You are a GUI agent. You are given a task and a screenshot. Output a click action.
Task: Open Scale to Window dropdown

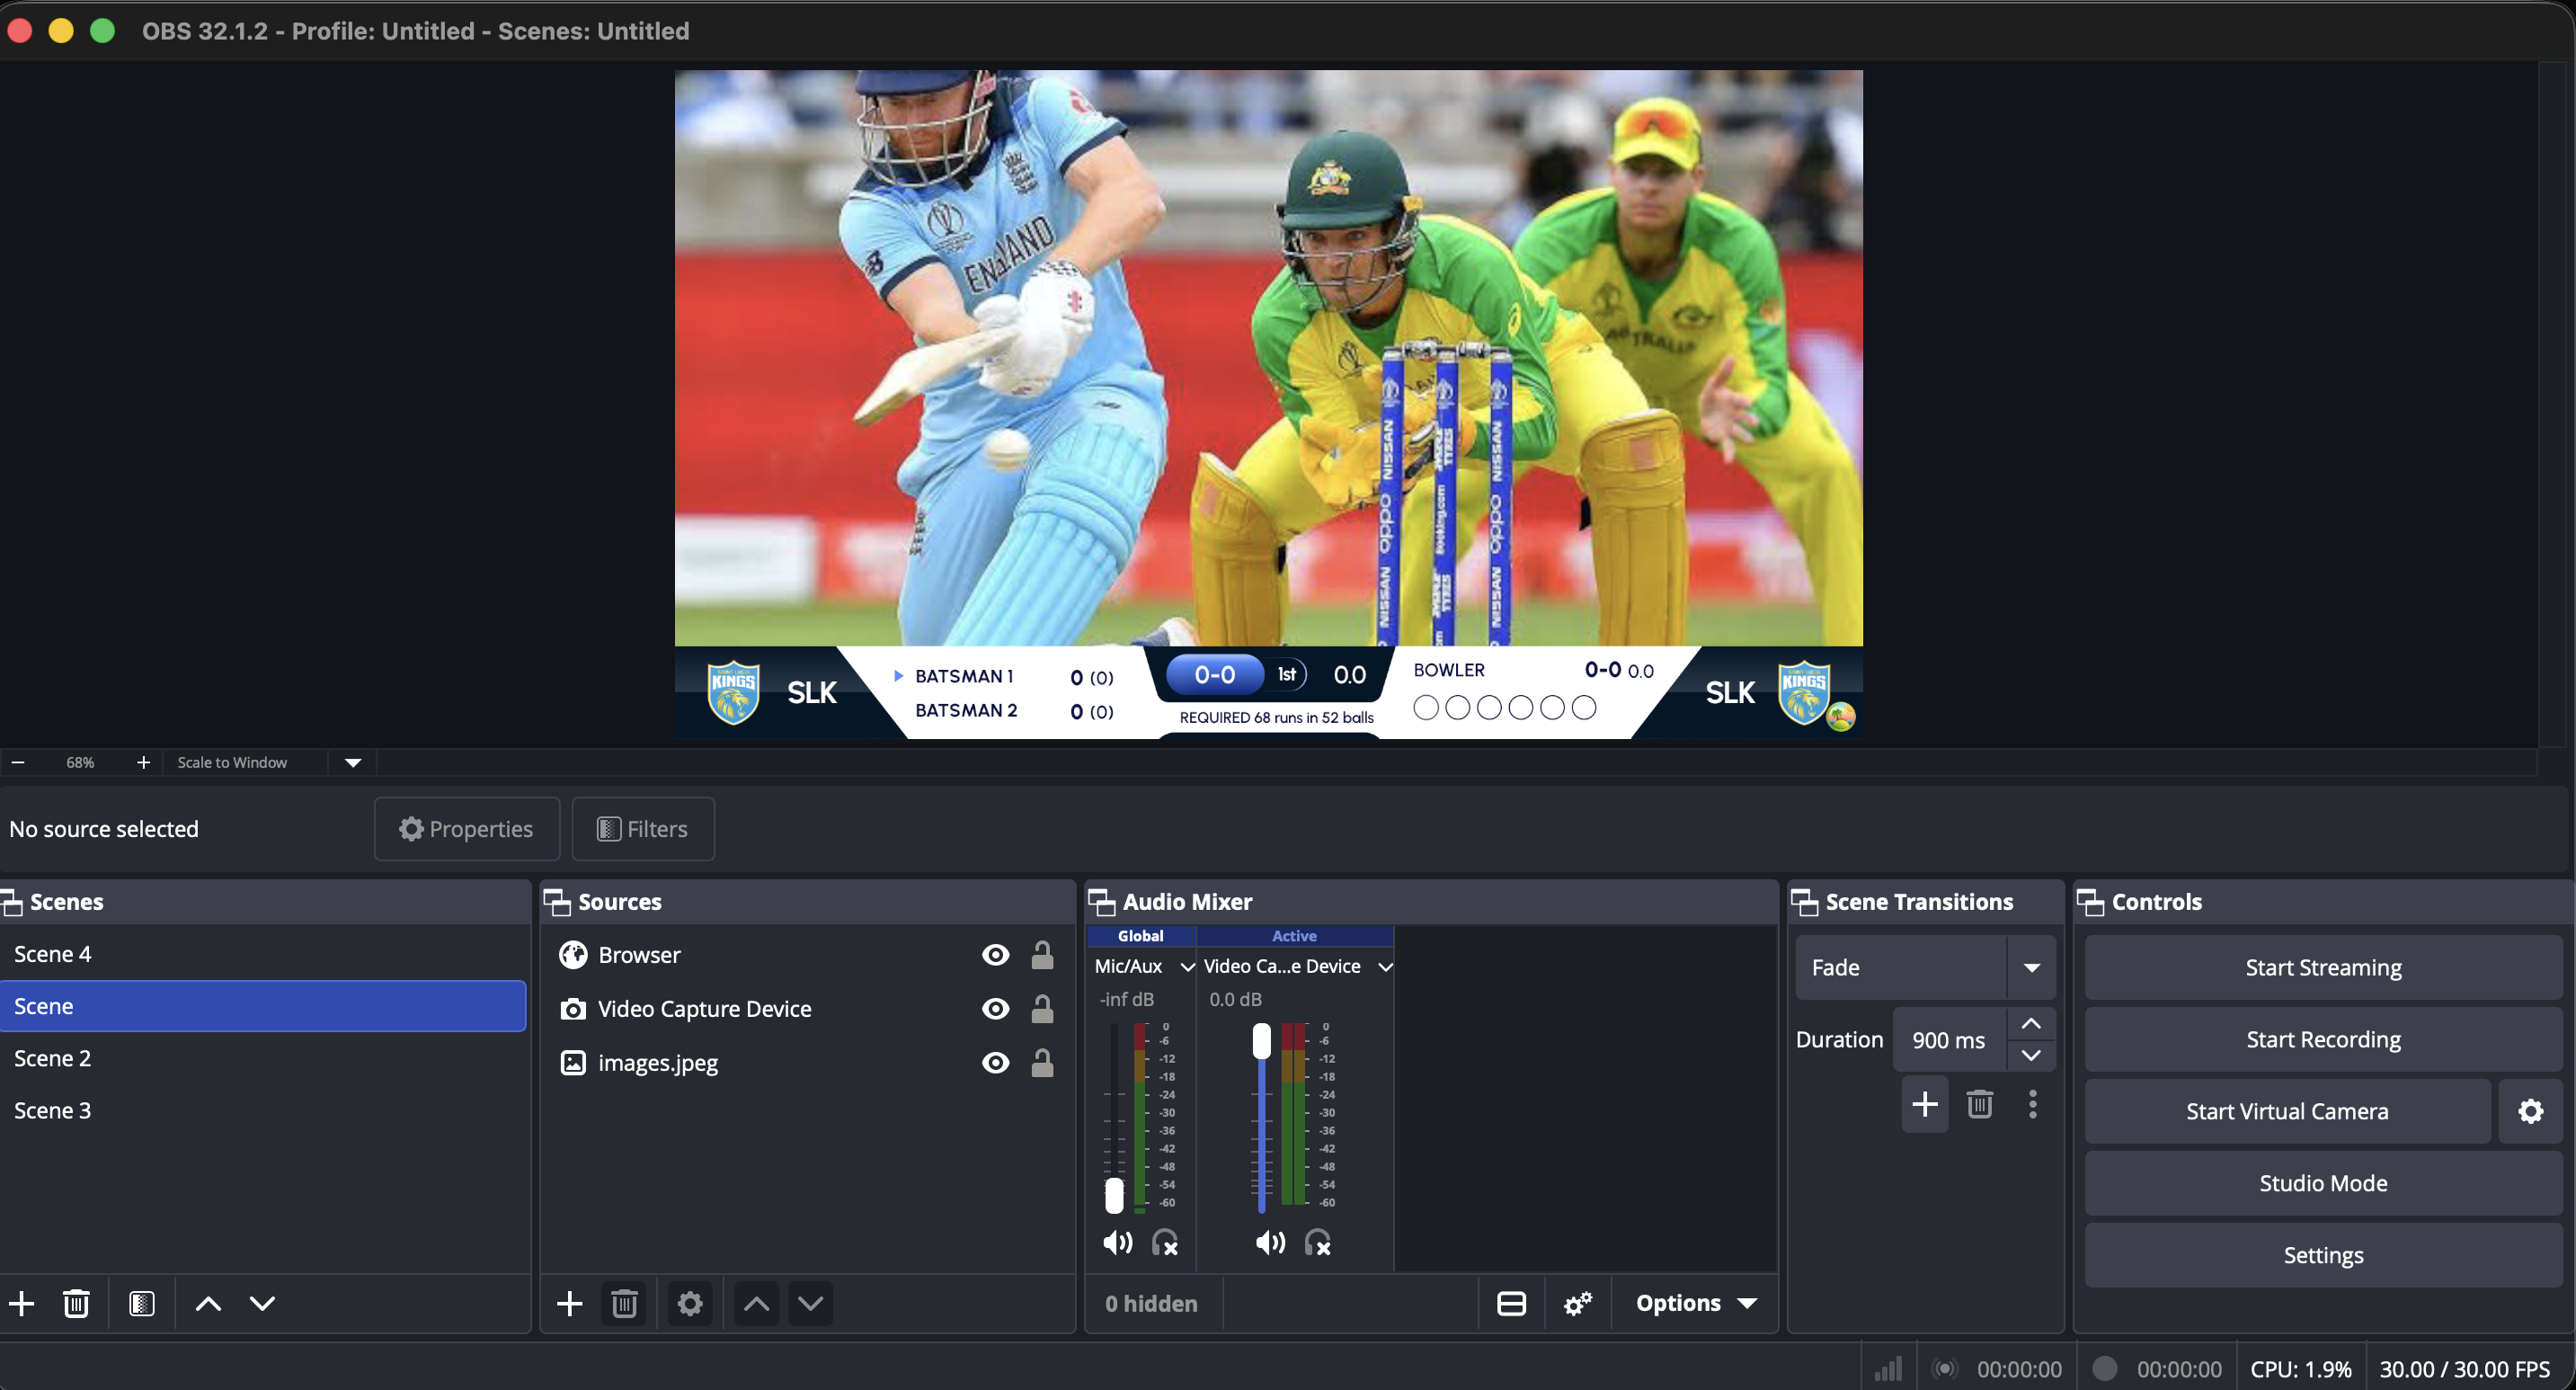tap(353, 762)
